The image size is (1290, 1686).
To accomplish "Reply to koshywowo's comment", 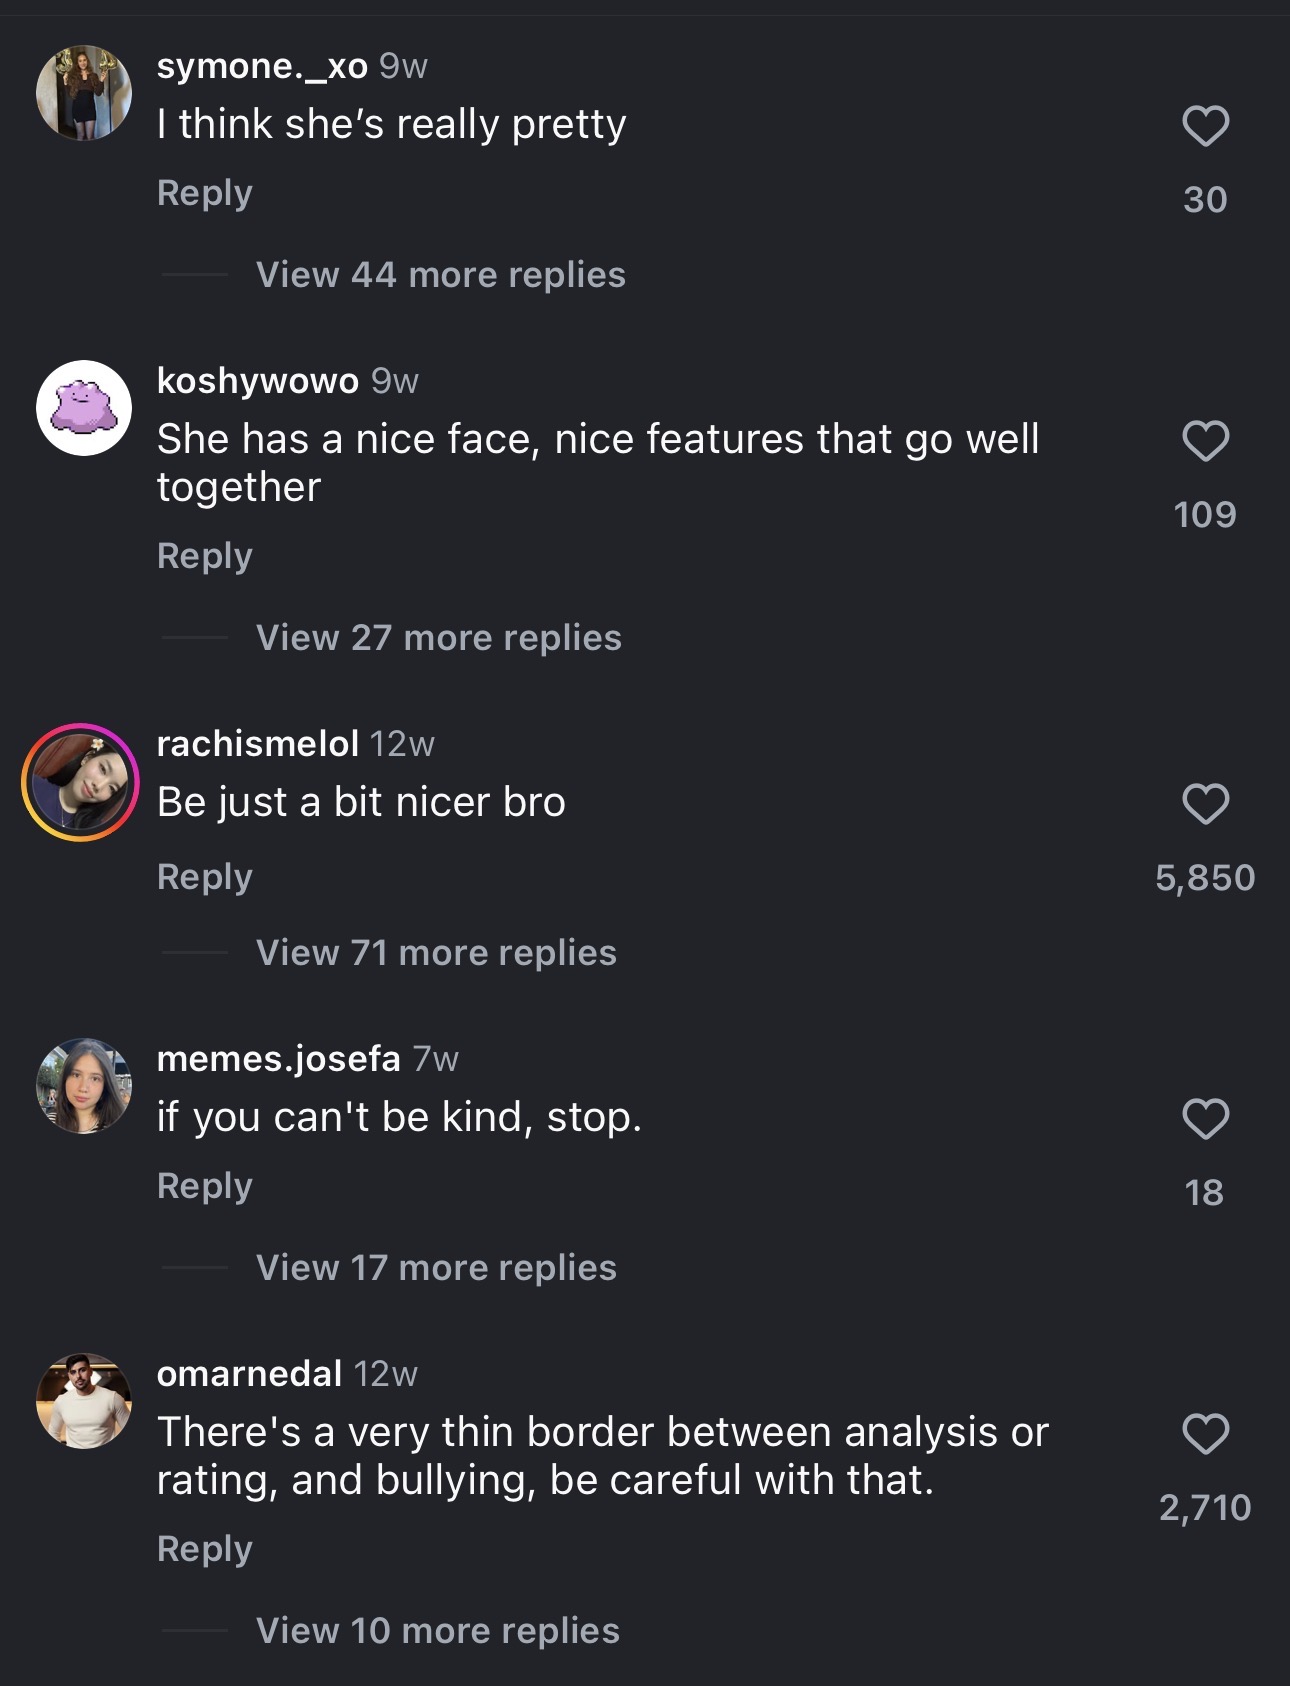I will click(x=205, y=556).
